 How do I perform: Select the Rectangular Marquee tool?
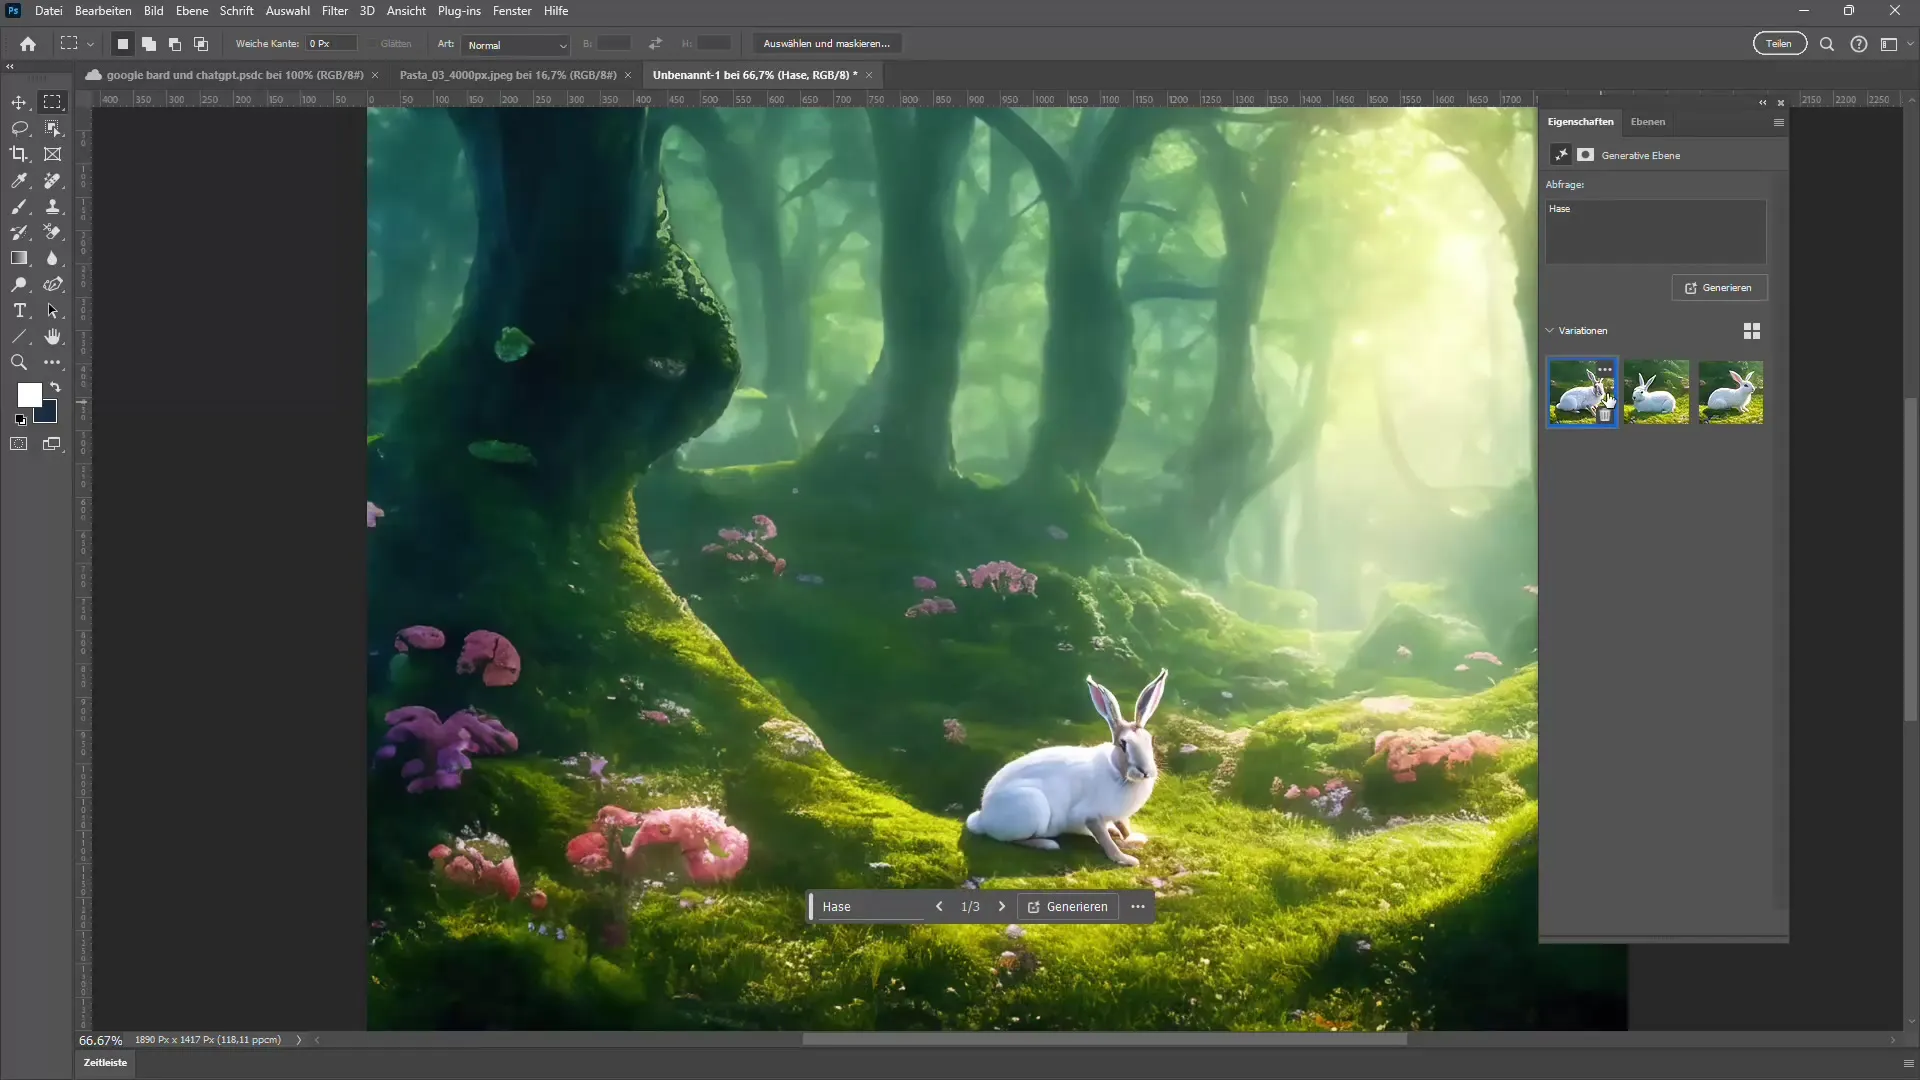point(53,102)
